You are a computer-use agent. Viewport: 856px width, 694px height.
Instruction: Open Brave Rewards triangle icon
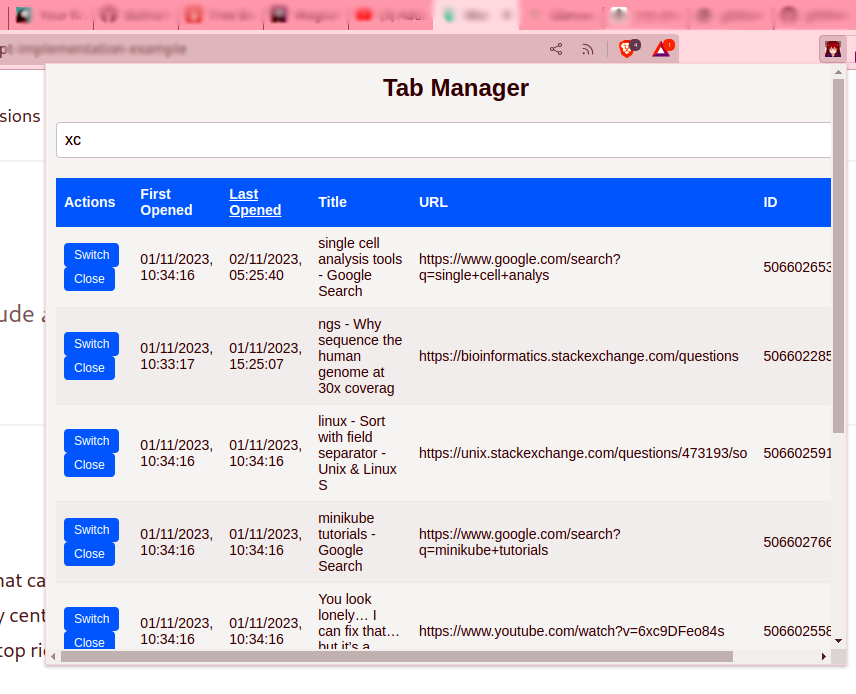tap(662, 49)
